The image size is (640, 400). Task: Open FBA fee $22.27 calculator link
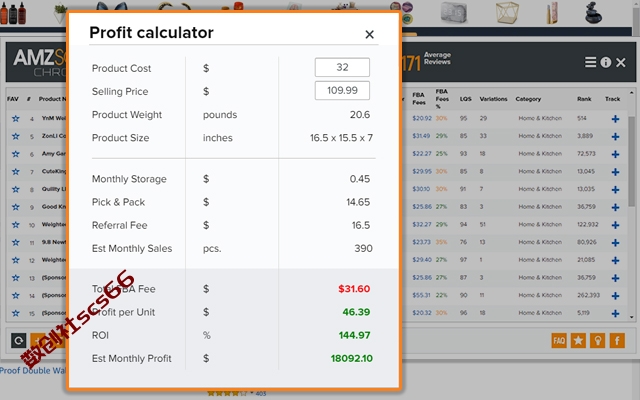pyautogui.click(x=422, y=154)
